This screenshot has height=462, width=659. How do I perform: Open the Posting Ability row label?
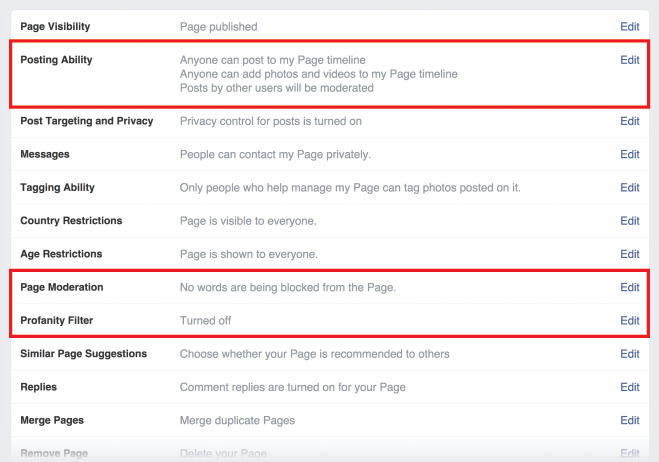pyautogui.click(x=56, y=60)
